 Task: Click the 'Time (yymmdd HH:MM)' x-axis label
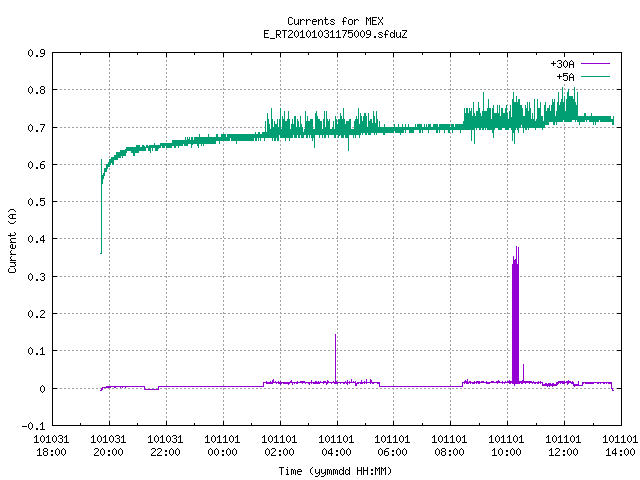pyautogui.click(x=335, y=471)
